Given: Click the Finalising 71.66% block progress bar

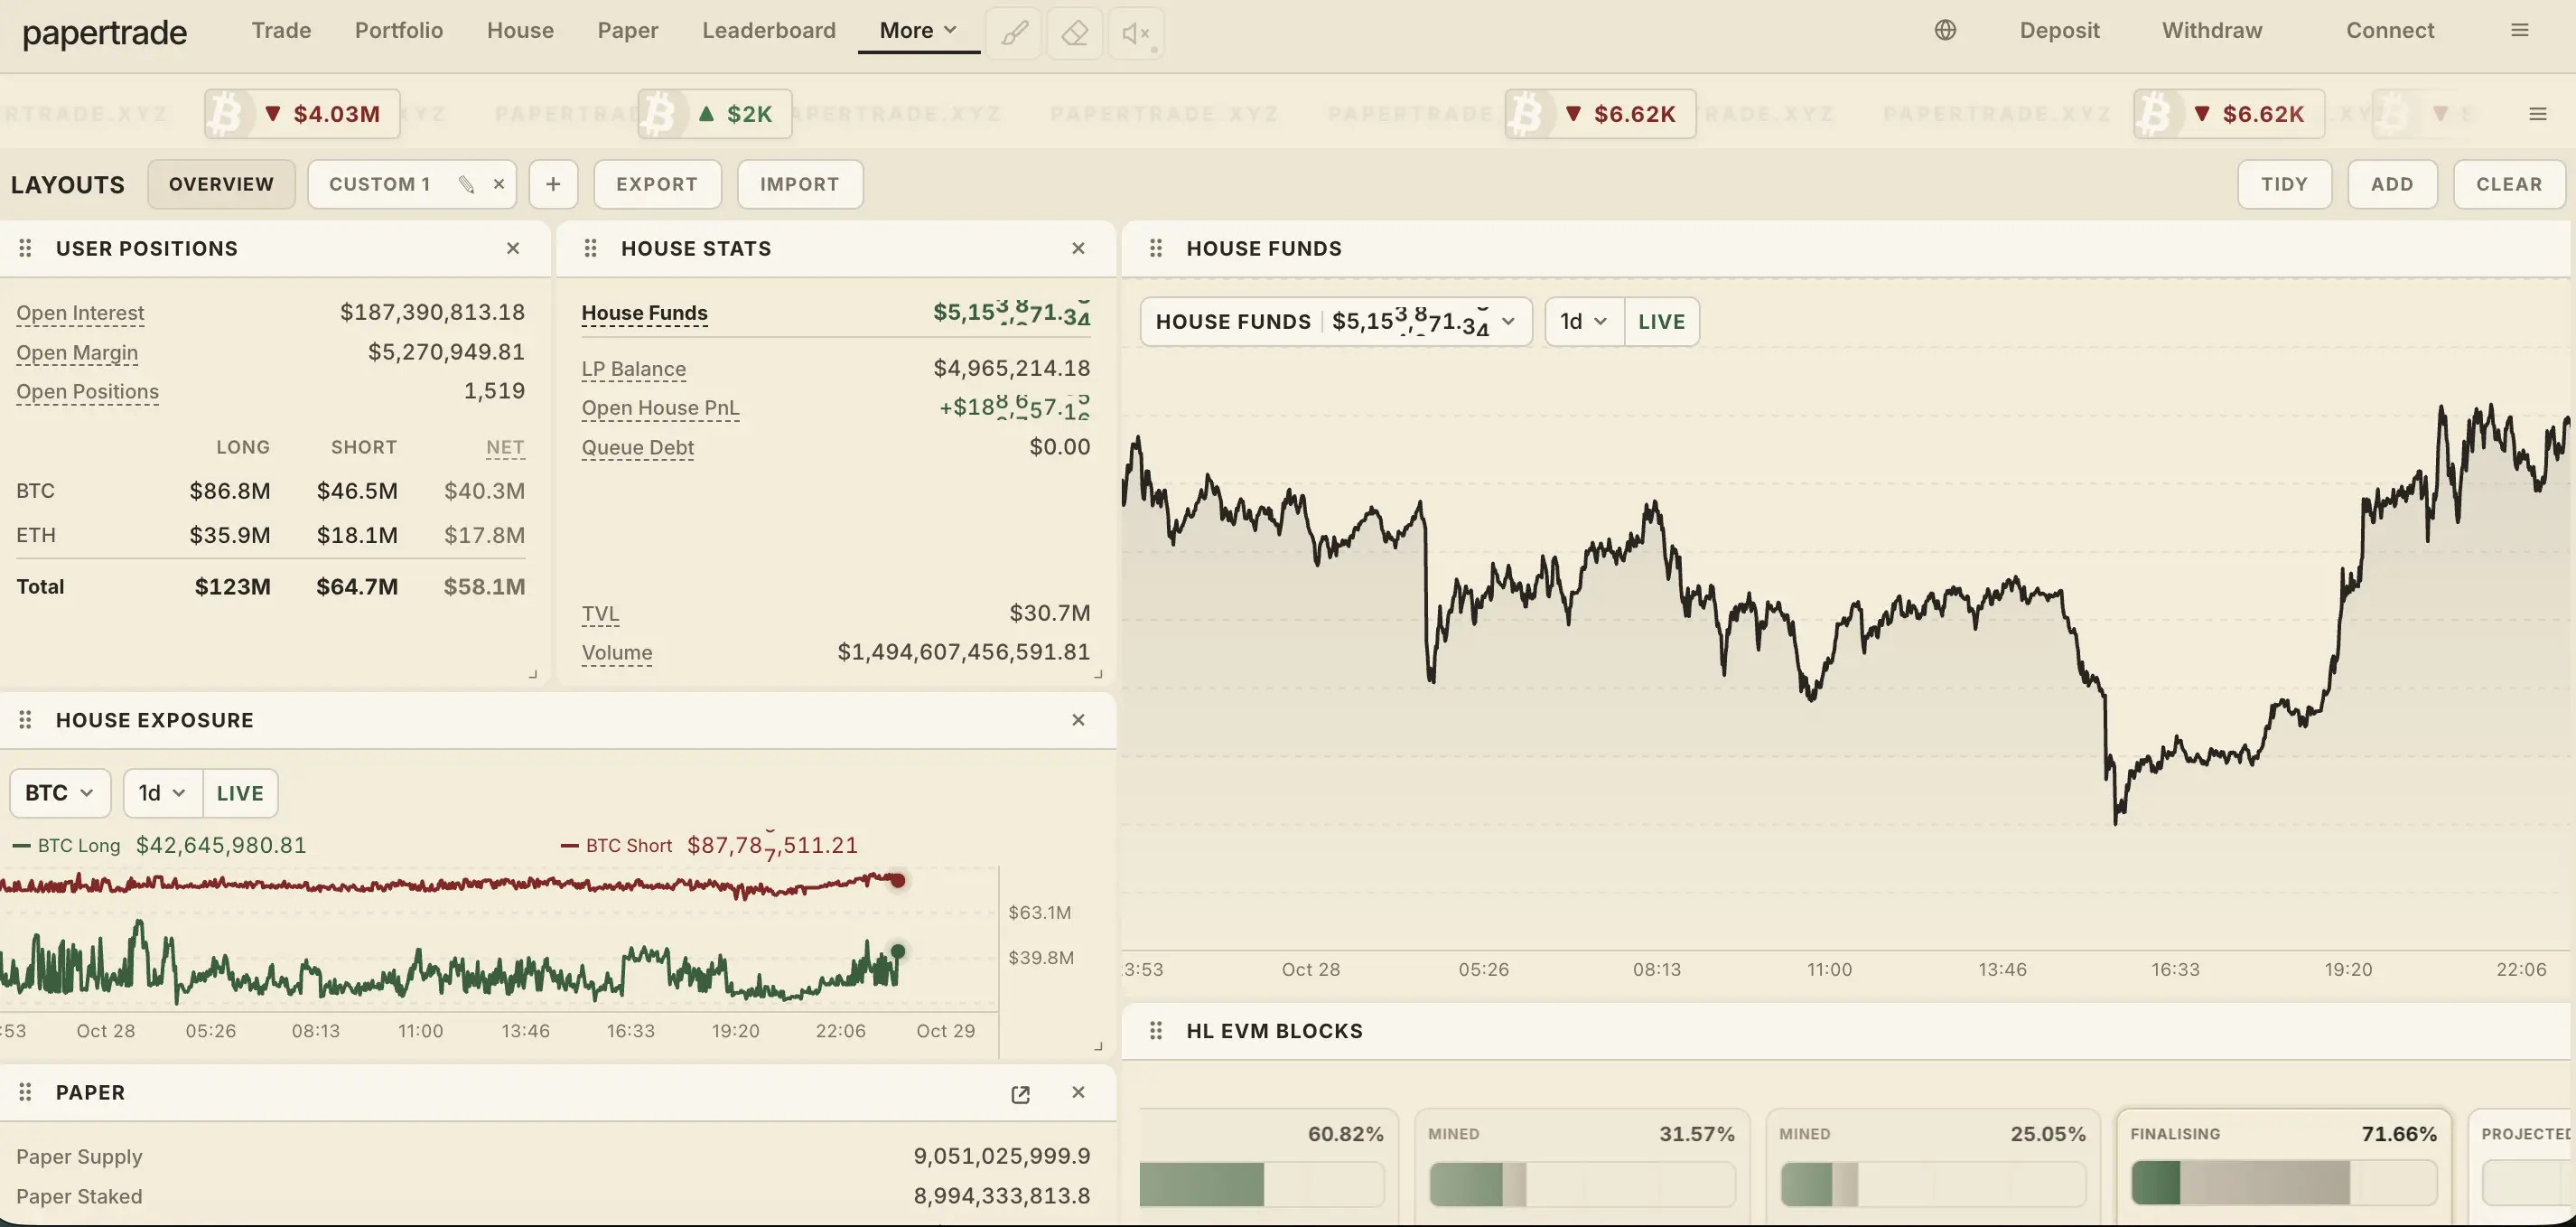Looking at the screenshot, I should coord(2284,1183).
